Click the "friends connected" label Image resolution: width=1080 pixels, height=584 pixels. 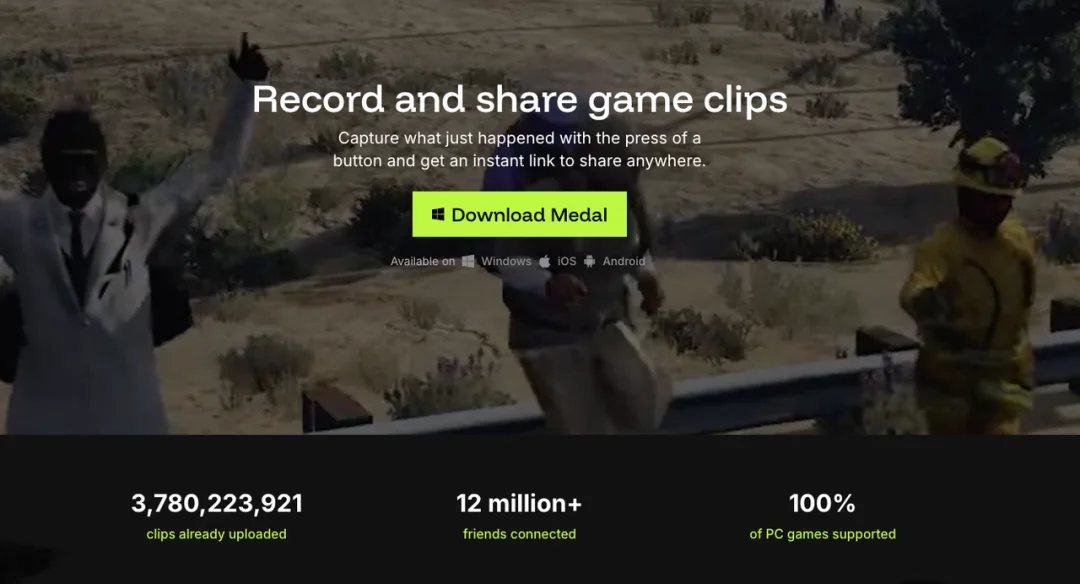coord(519,534)
